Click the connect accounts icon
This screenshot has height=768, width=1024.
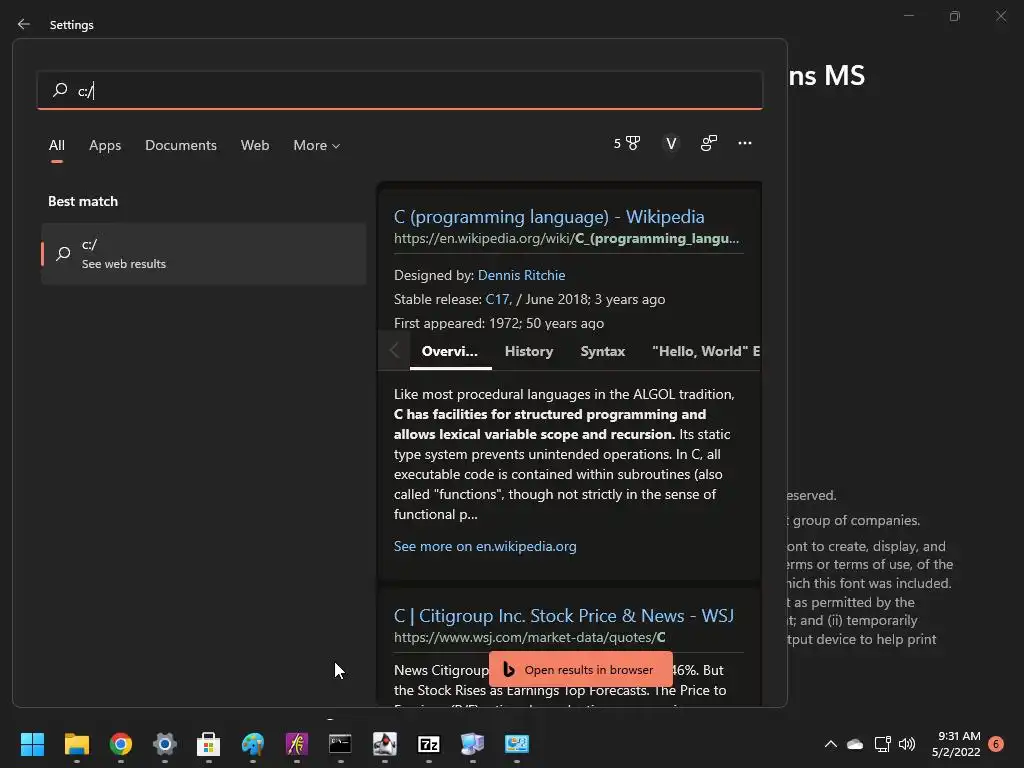pos(709,143)
